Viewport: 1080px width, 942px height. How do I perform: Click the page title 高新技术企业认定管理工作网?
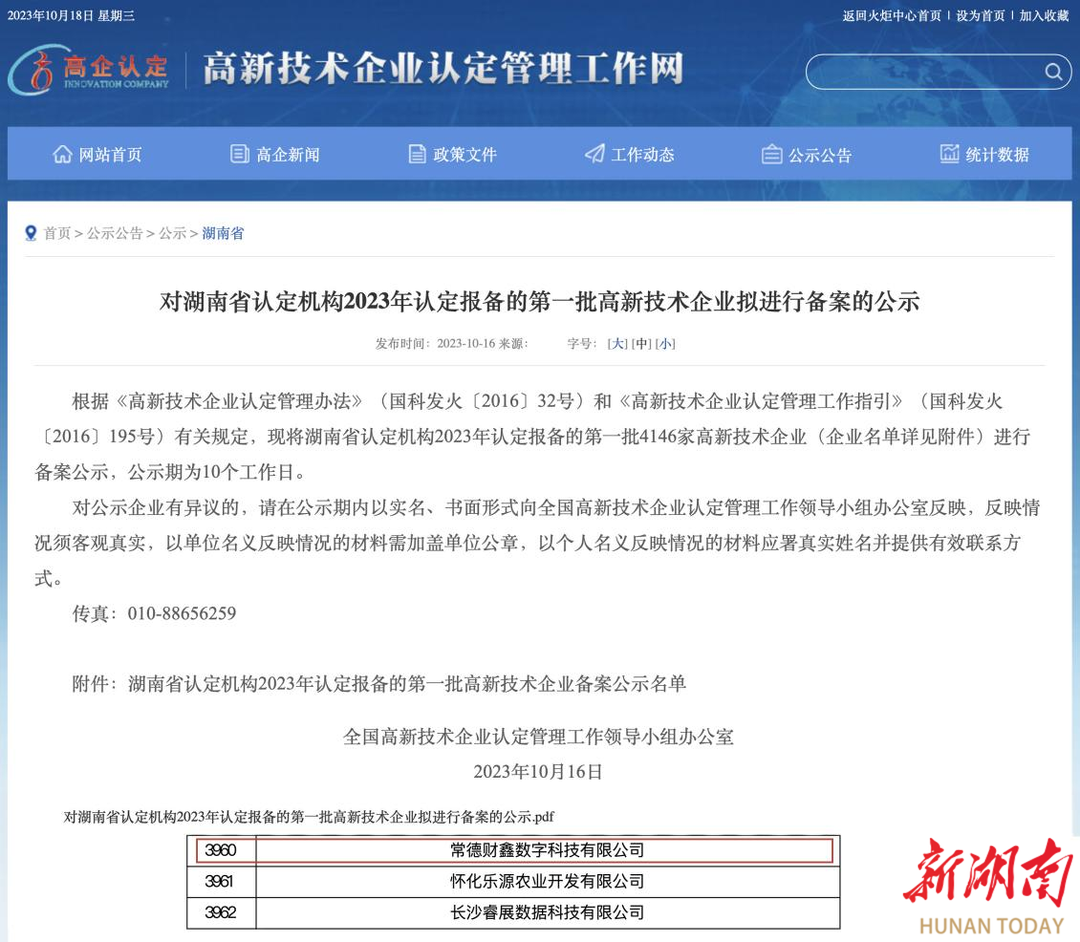coord(444,68)
